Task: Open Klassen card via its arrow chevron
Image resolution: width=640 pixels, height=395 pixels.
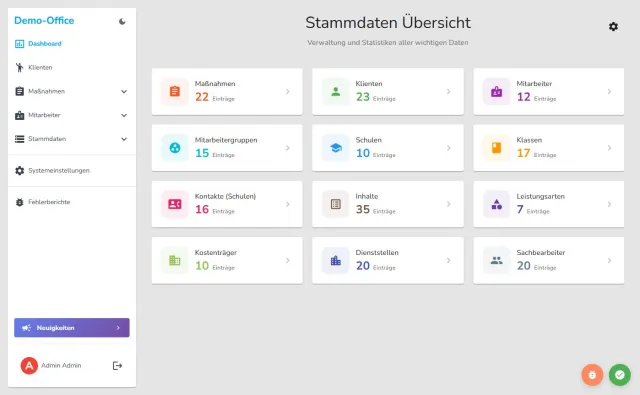Action: 609,148
